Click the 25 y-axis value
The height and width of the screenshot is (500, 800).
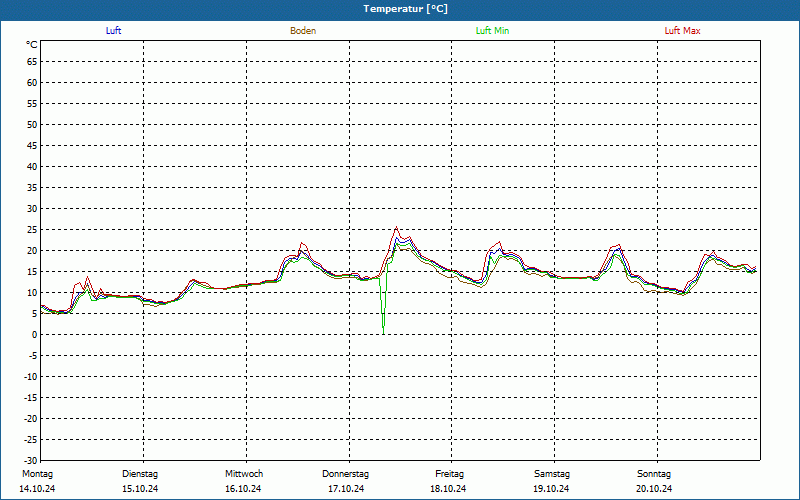[x=32, y=230]
